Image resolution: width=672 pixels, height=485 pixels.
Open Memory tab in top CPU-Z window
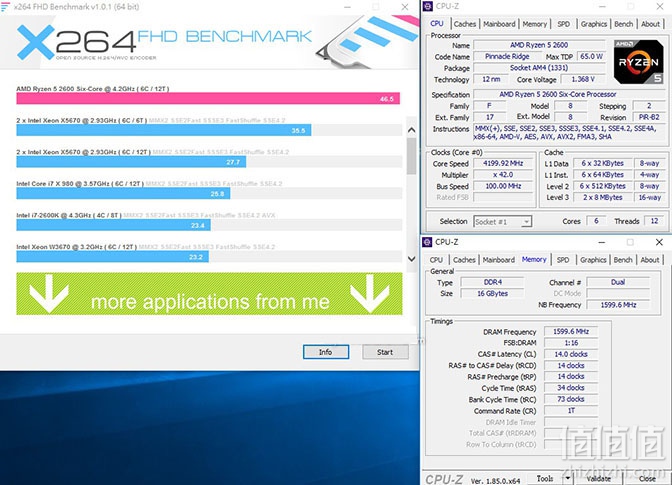534,24
